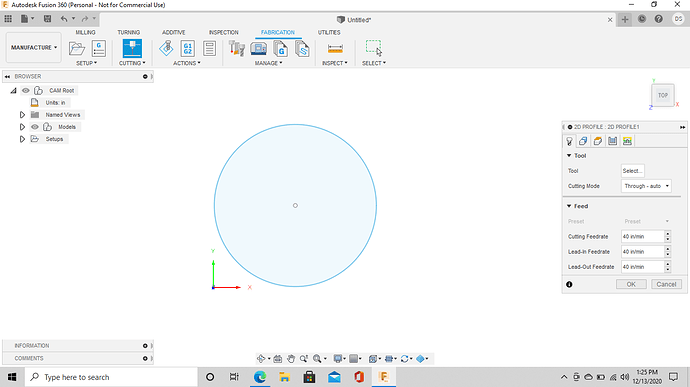The width and height of the screenshot is (690, 387).
Task: Open the Manufacture workspace dropdown
Action: pyautogui.click(x=34, y=48)
